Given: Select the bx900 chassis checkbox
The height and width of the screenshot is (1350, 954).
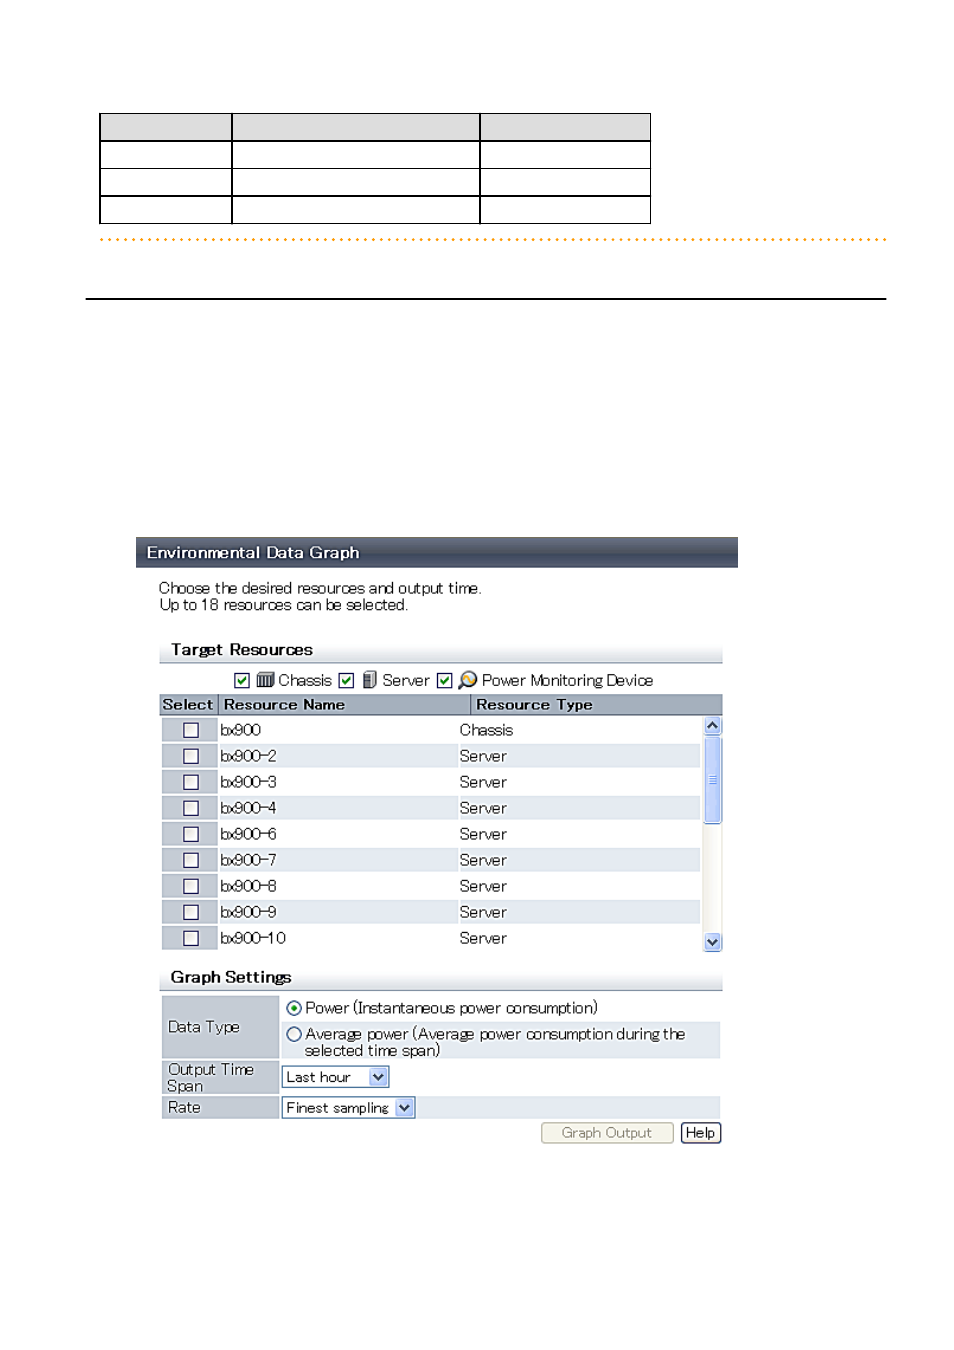Looking at the screenshot, I should (x=191, y=730).
